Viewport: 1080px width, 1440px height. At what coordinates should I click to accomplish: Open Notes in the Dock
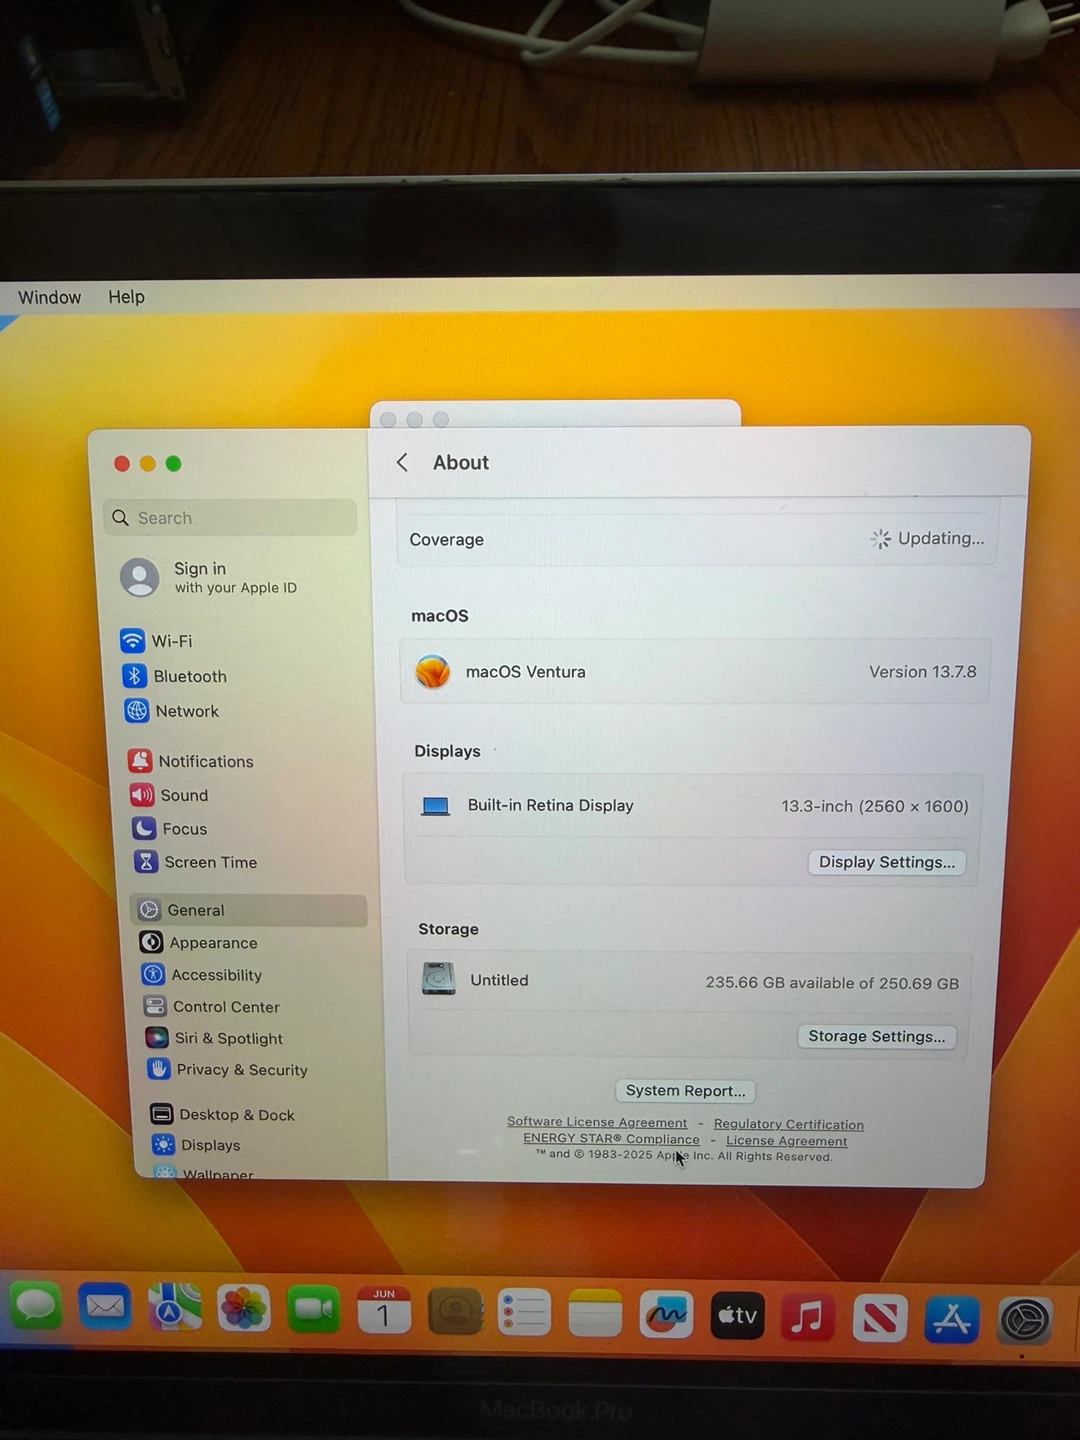595,1313
